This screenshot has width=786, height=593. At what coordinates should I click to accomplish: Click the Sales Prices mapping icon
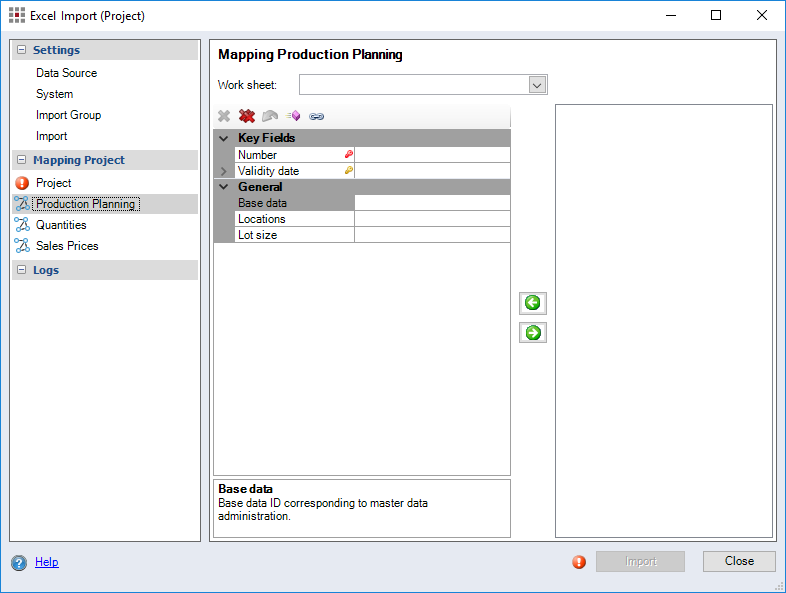[22, 246]
